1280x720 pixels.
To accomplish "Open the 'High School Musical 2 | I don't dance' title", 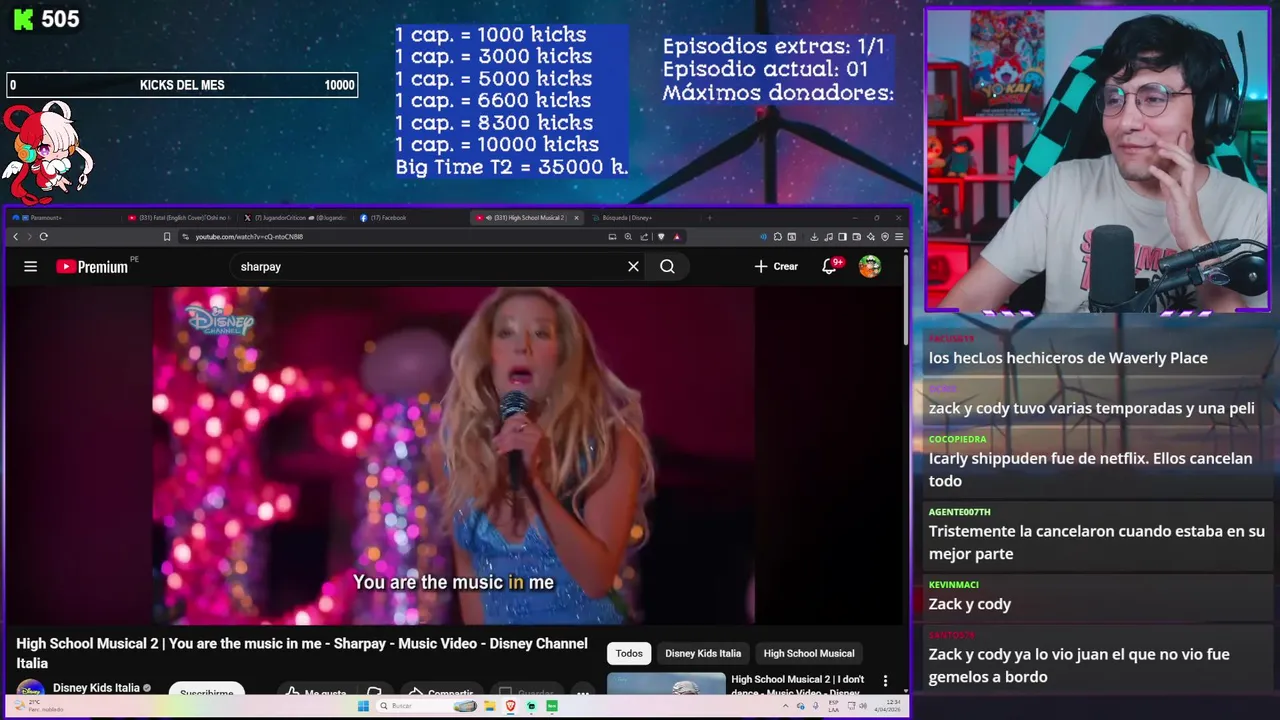I will click(x=797, y=685).
